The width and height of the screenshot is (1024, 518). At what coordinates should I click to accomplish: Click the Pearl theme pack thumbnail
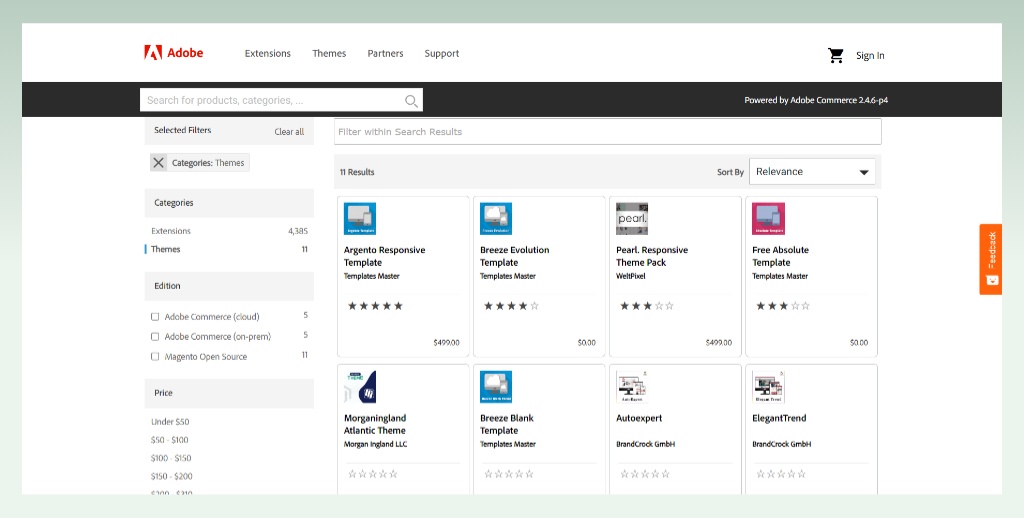coord(632,219)
